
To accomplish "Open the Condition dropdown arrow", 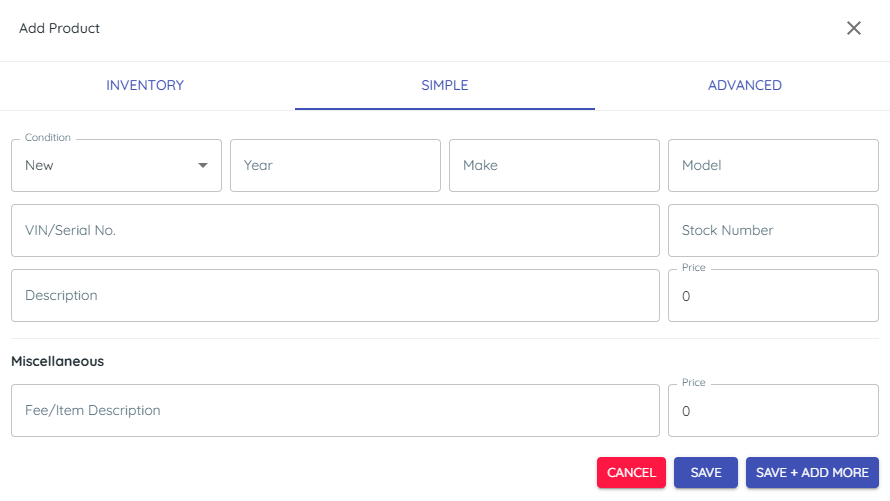I will [203, 165].
